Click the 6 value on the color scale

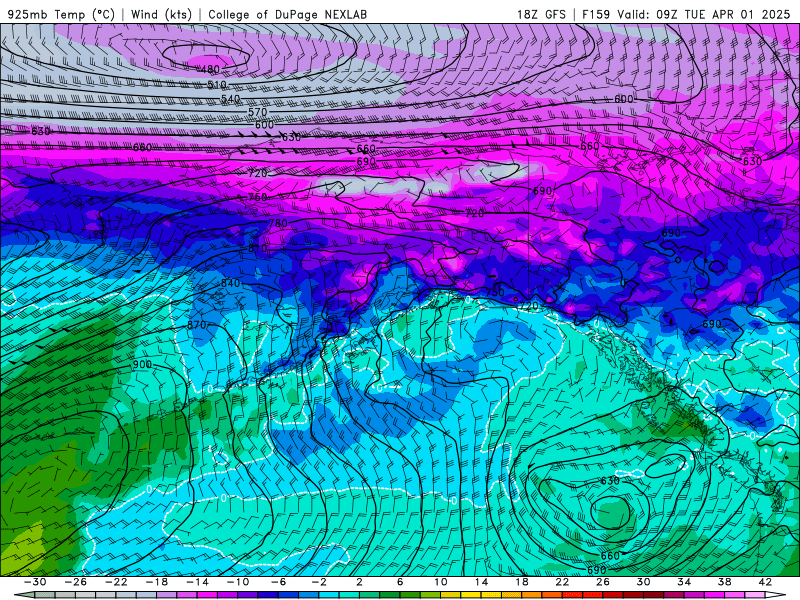[400, 582]
